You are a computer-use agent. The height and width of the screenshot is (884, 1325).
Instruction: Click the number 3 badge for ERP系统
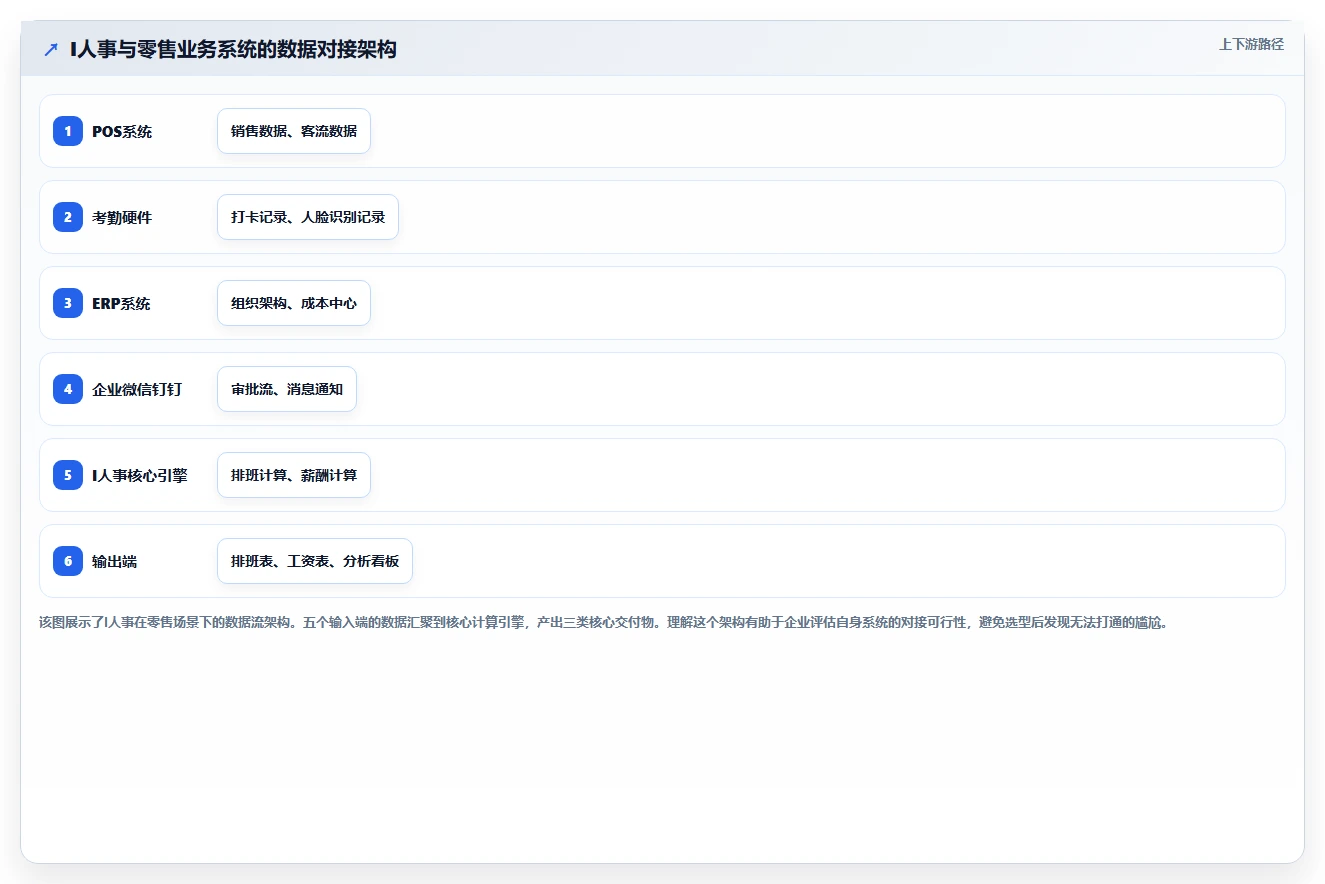(68, 303)
